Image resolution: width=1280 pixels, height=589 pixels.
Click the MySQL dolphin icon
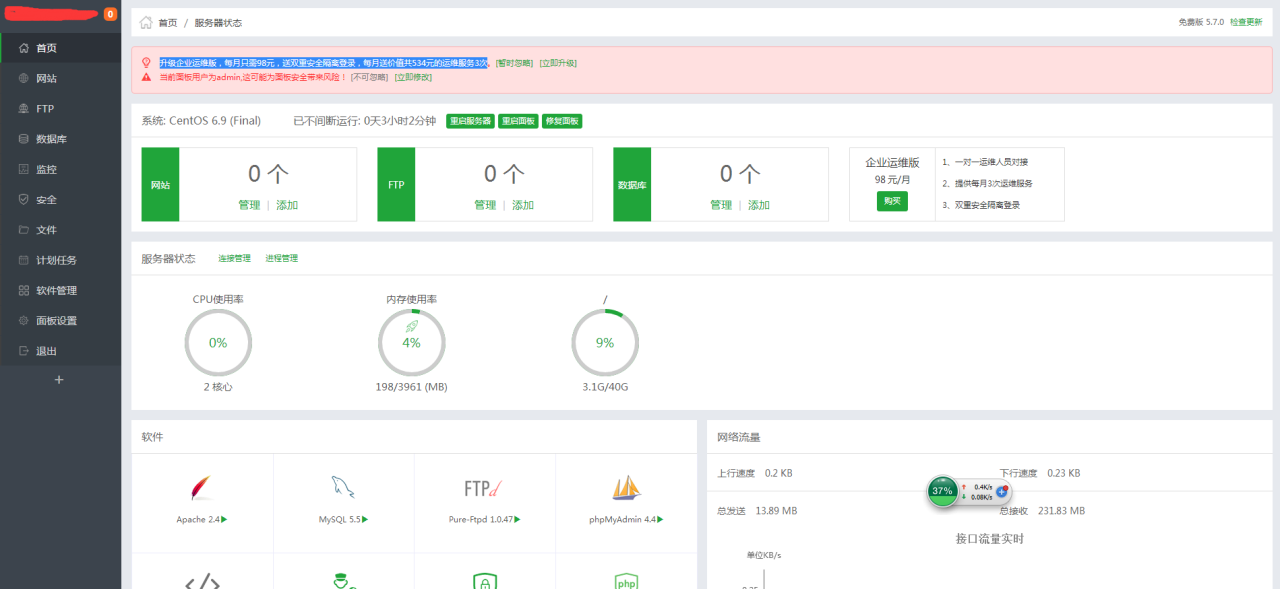[x=343, y=486]
